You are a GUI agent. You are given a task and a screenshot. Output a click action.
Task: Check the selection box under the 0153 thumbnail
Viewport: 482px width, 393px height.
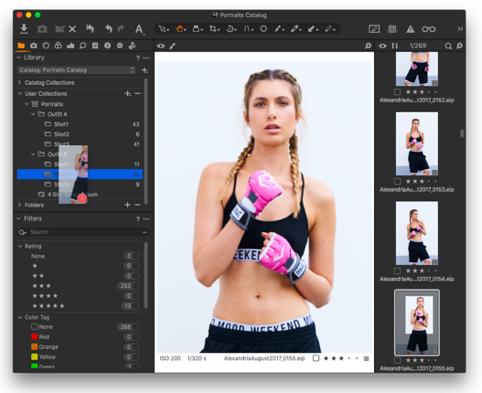click(397, 181)
